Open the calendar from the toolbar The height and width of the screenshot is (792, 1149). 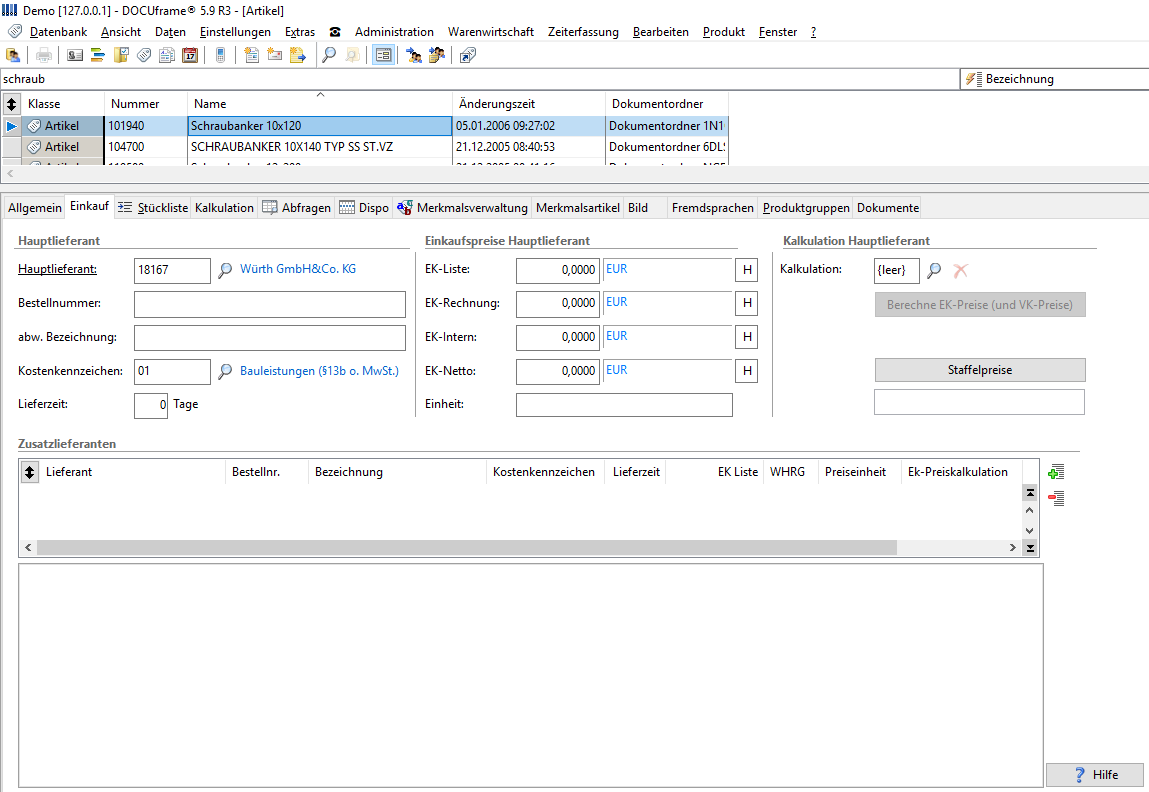click(190, 55)
